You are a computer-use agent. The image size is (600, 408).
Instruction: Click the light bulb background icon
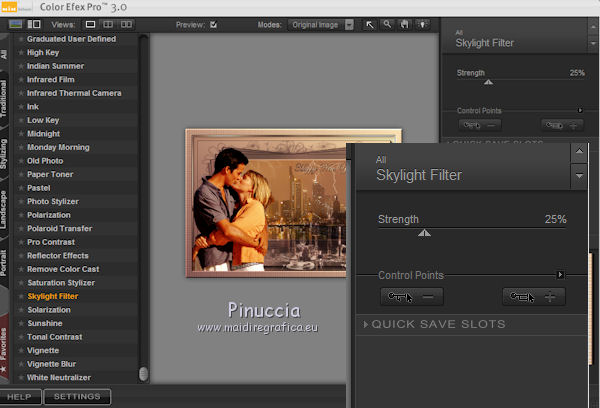click(422, 22)
